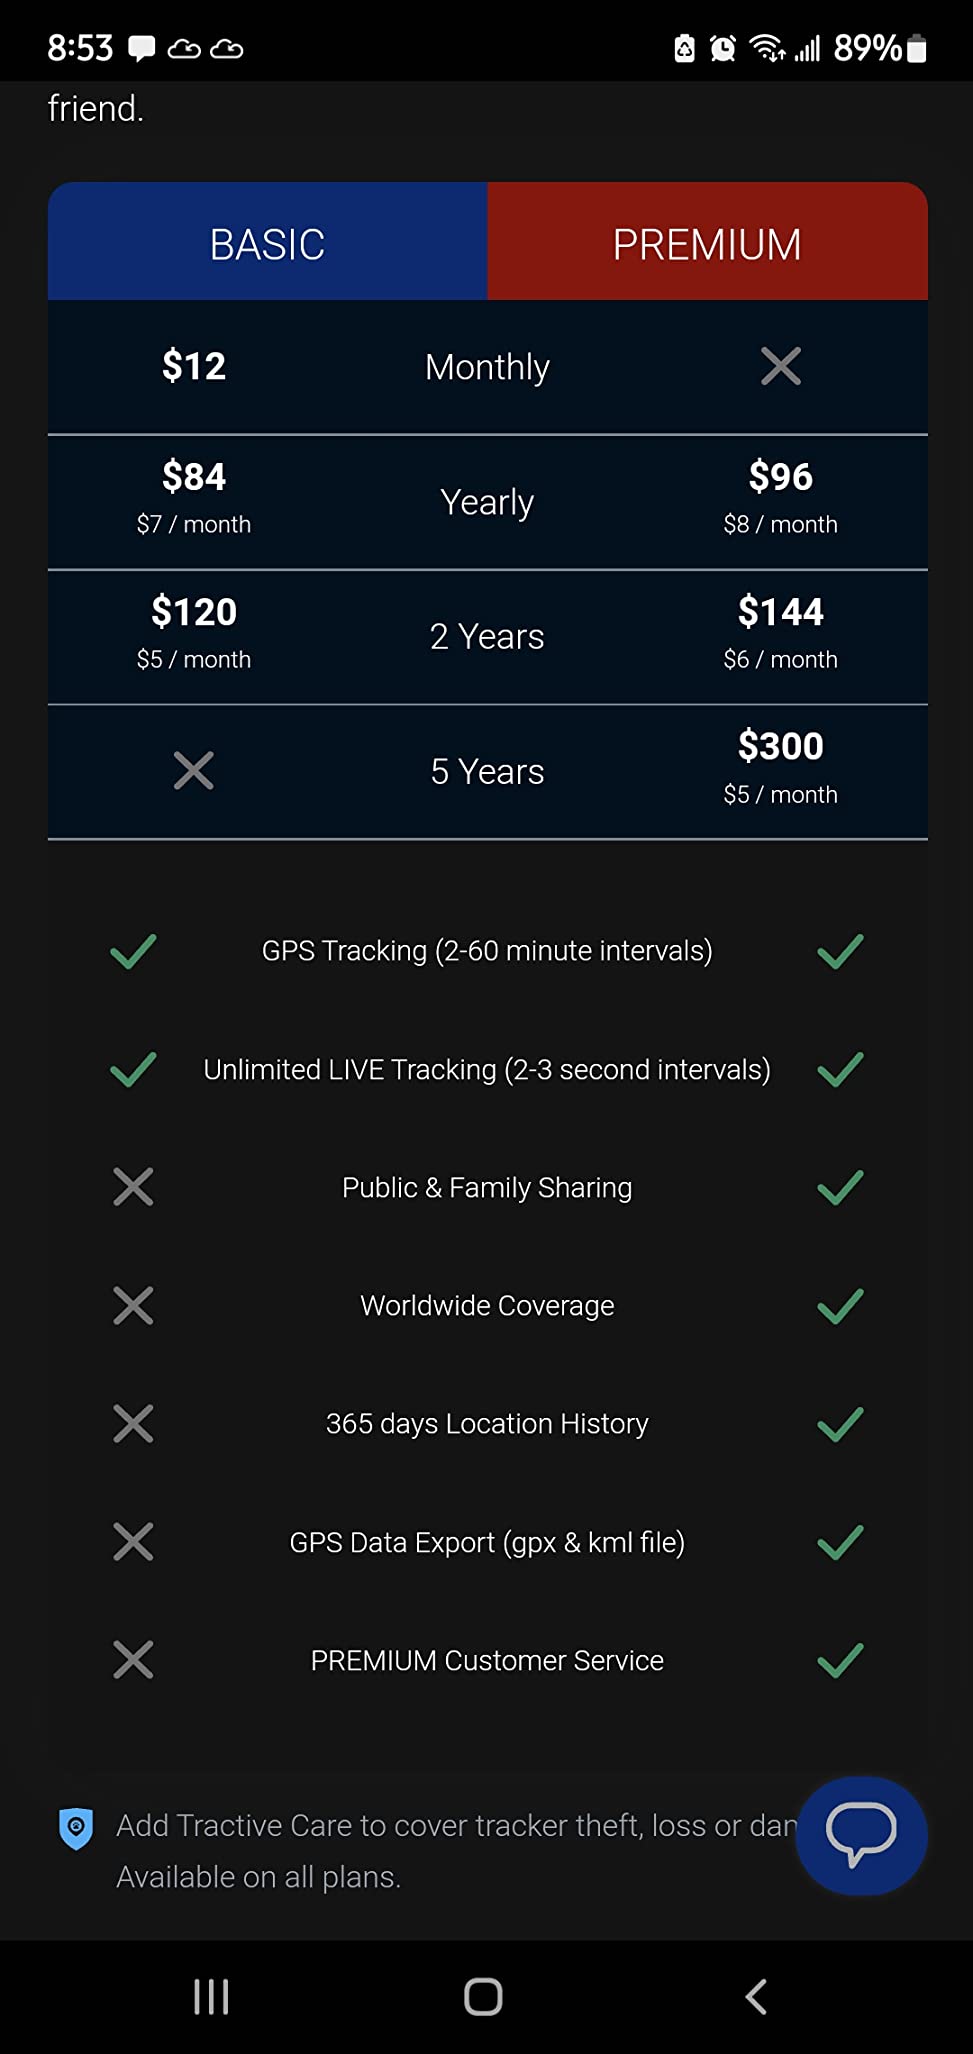Tap the Android home button

tap(483, 1996)
